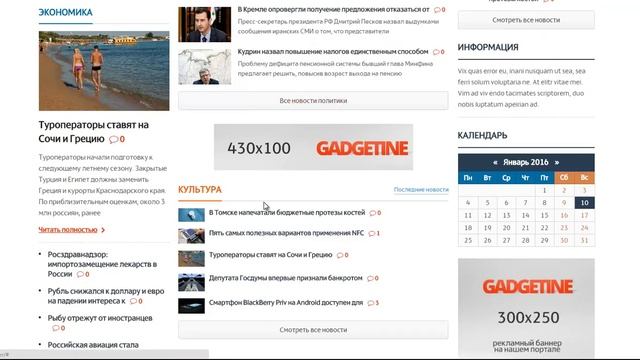
Task: Follow the Читать полностью link
Action: click(x=68, y=230)
